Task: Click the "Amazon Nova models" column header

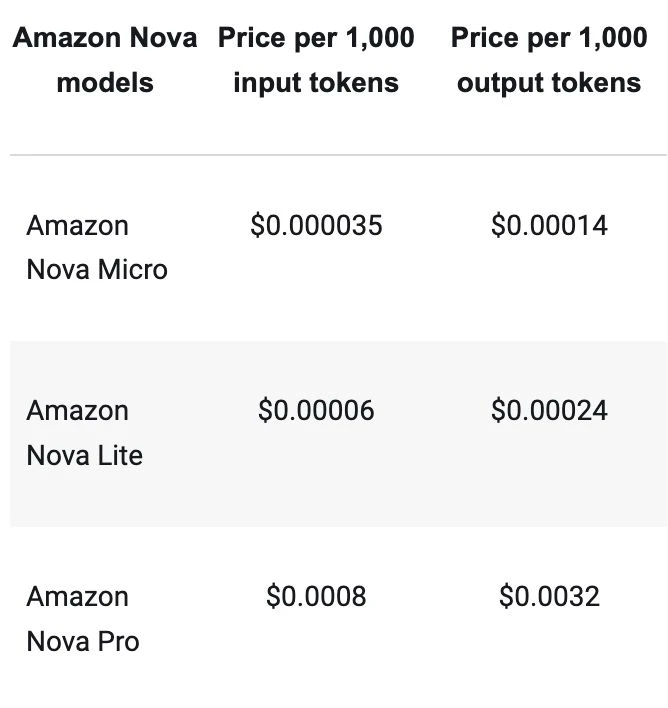Action: tap(105, 60)
